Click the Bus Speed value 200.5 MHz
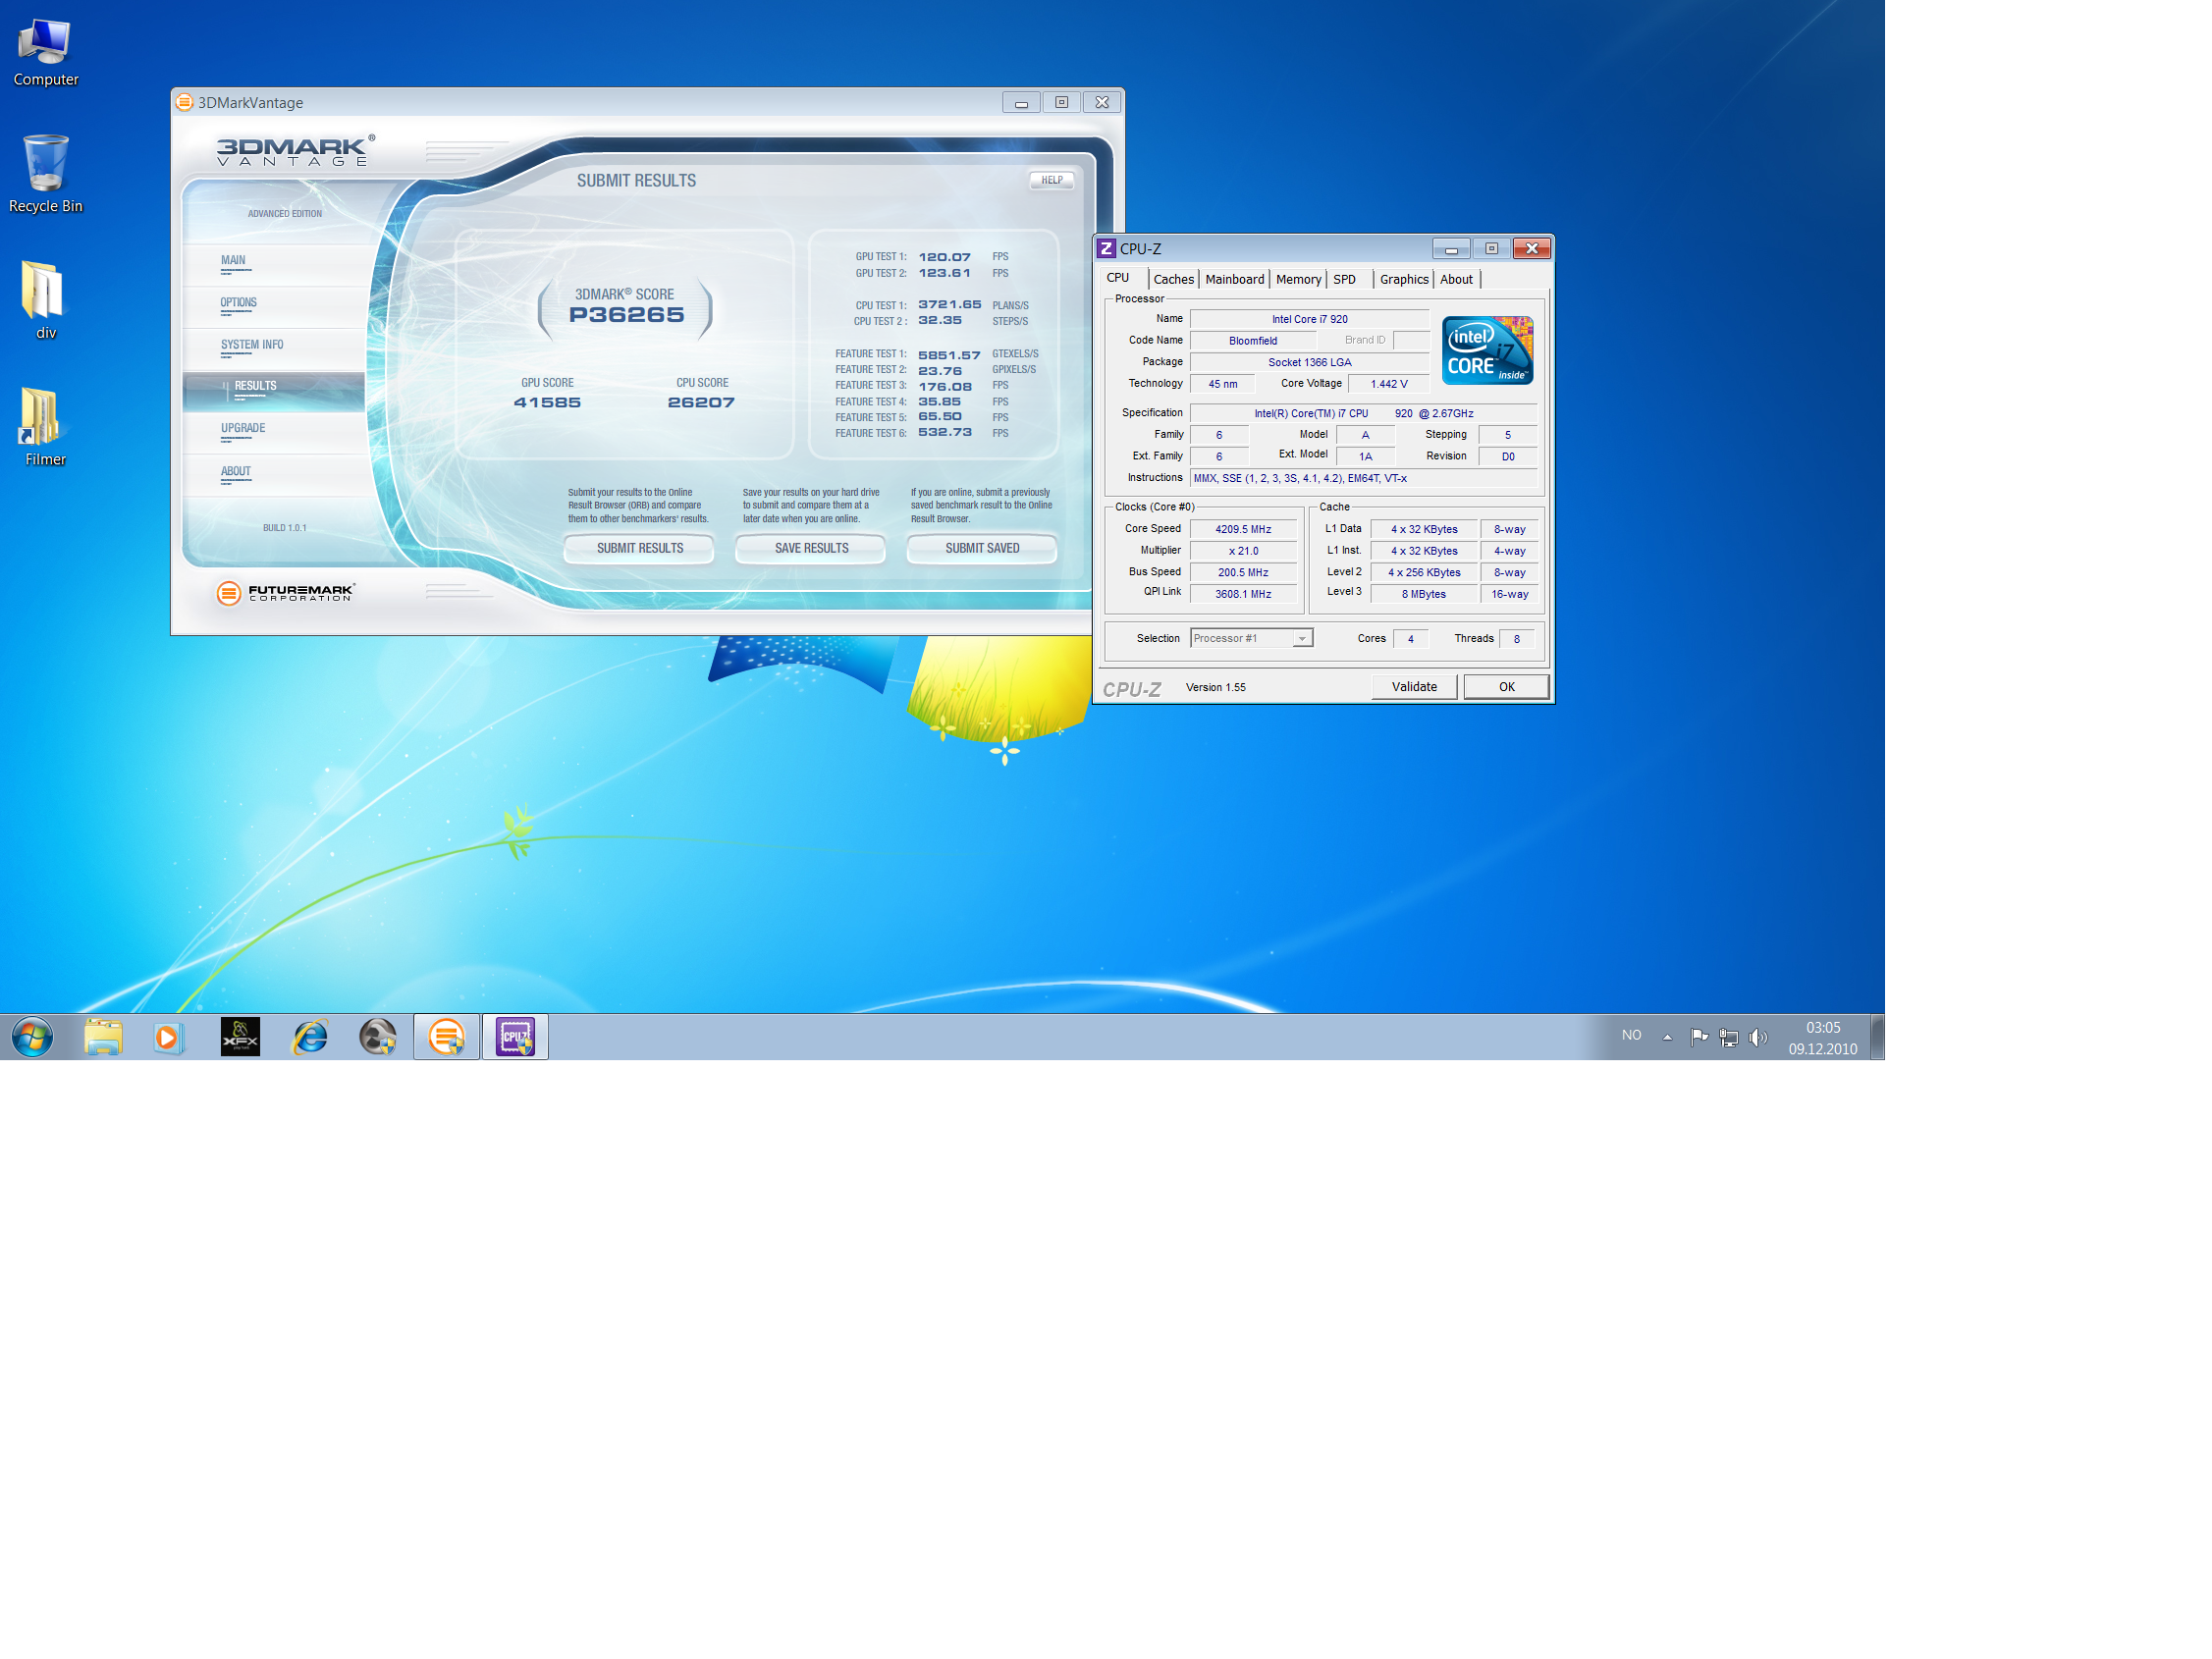2212x1659 pixels. point(1243,573)
